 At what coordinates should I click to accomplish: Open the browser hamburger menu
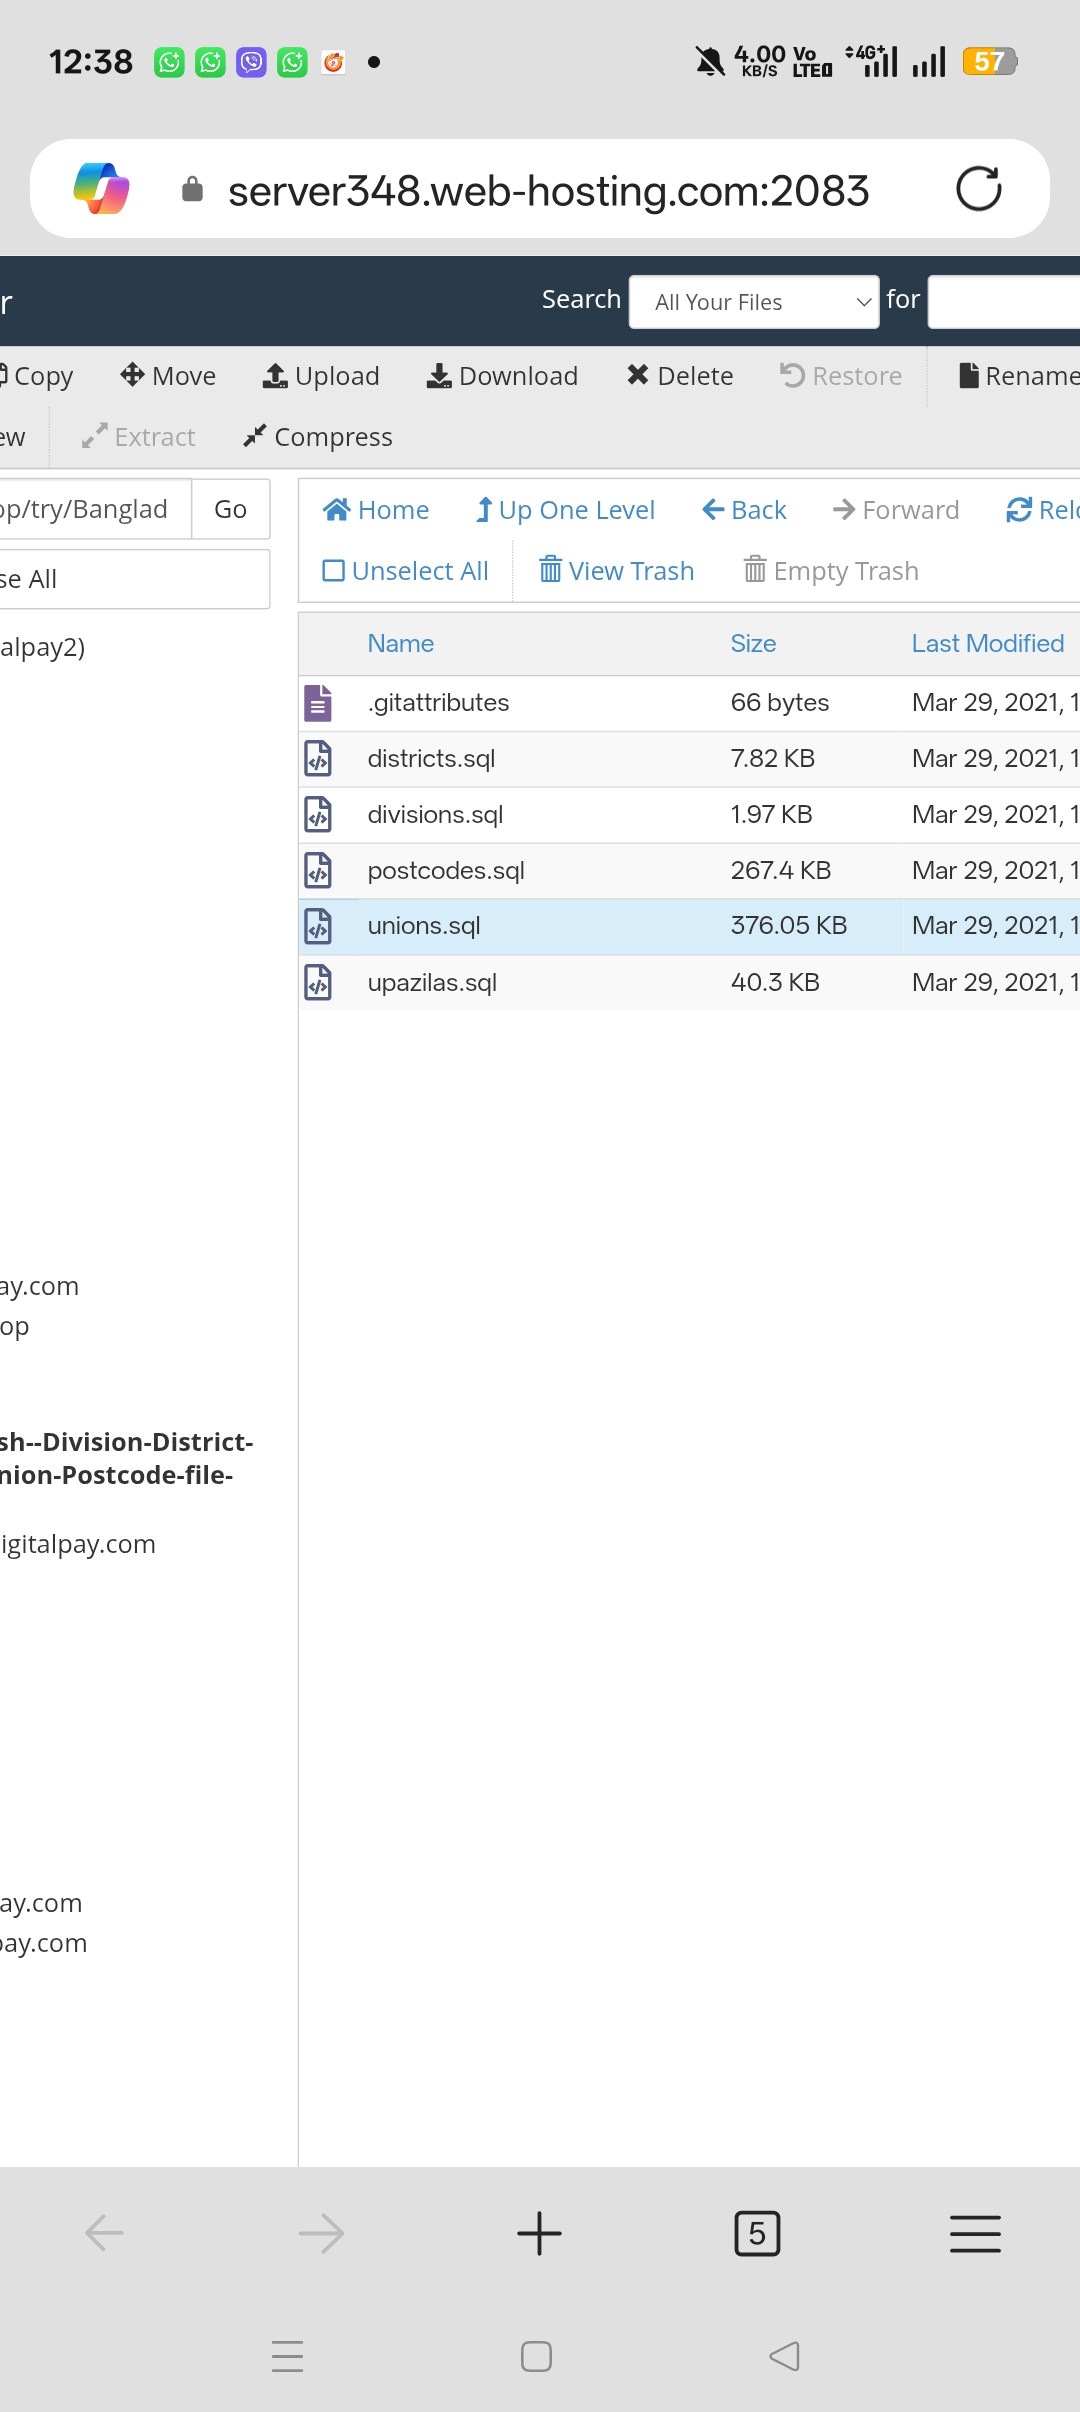point(975,2233)
